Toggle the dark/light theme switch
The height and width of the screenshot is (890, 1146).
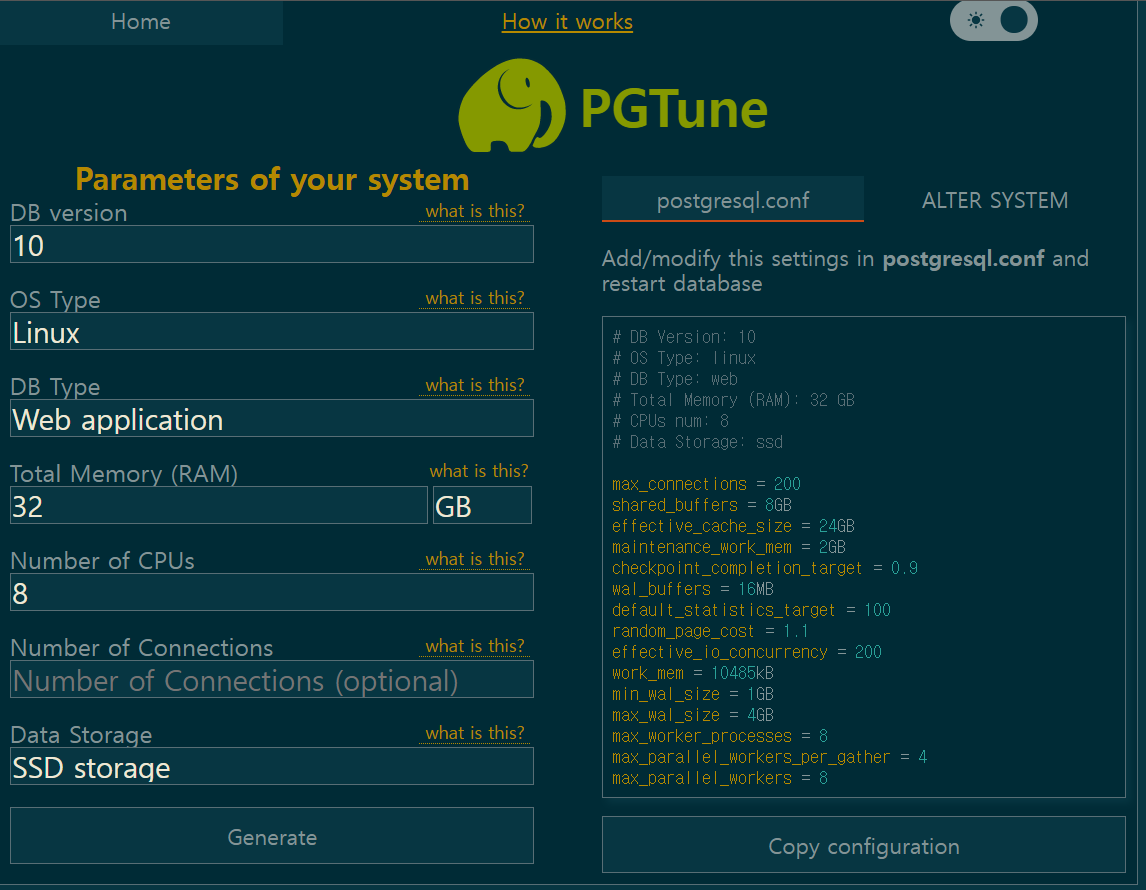click(993, 20)
